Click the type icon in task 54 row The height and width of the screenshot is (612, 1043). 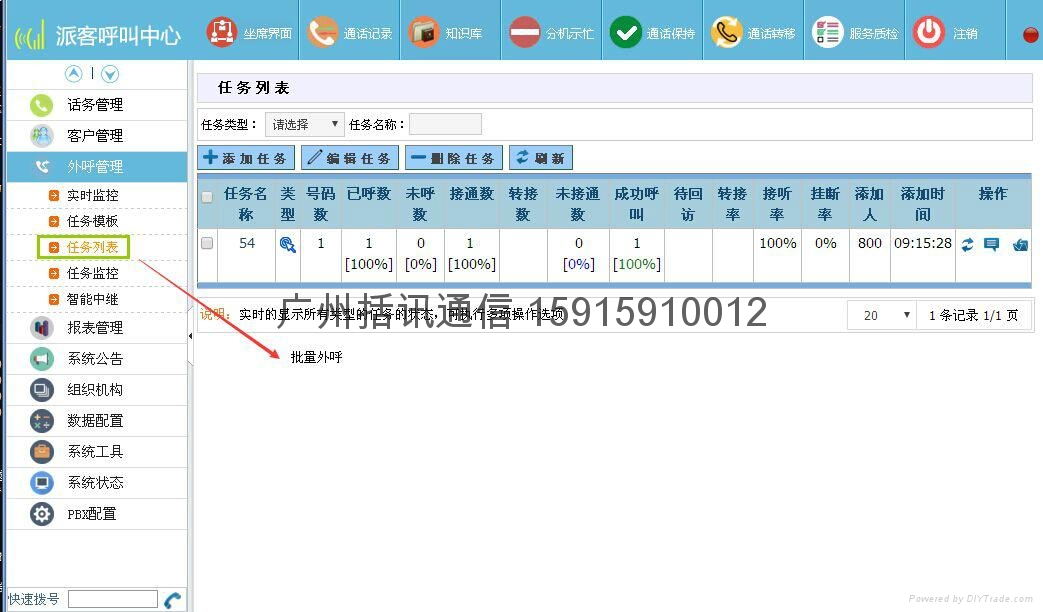coord(287,245)
